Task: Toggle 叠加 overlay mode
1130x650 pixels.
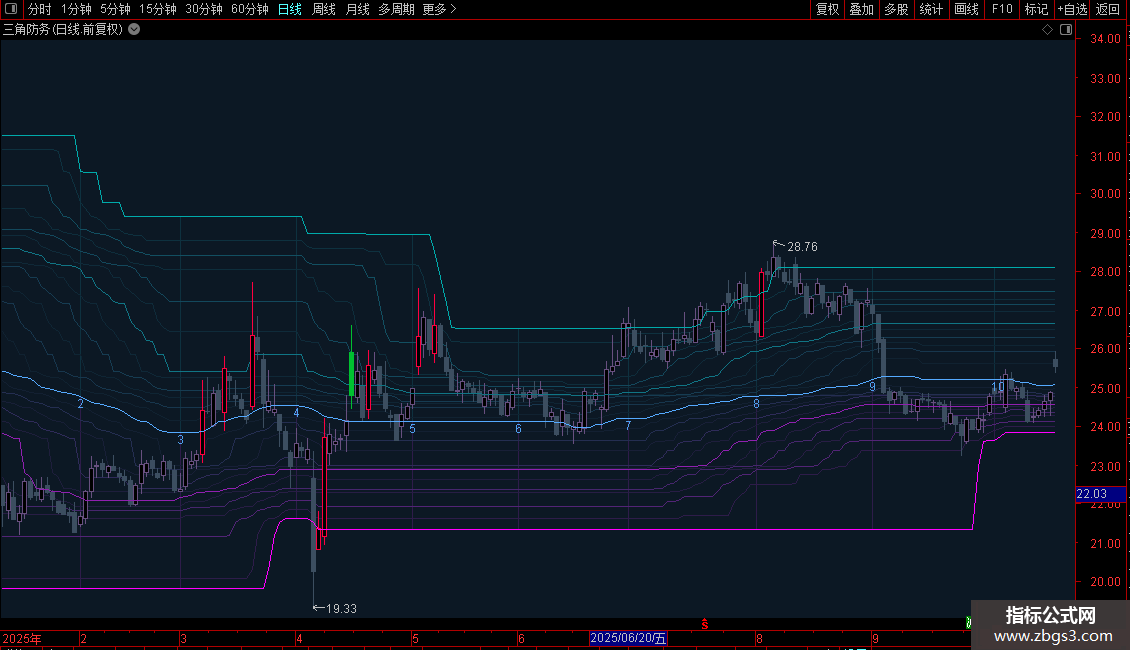Action: pos(861,9)
